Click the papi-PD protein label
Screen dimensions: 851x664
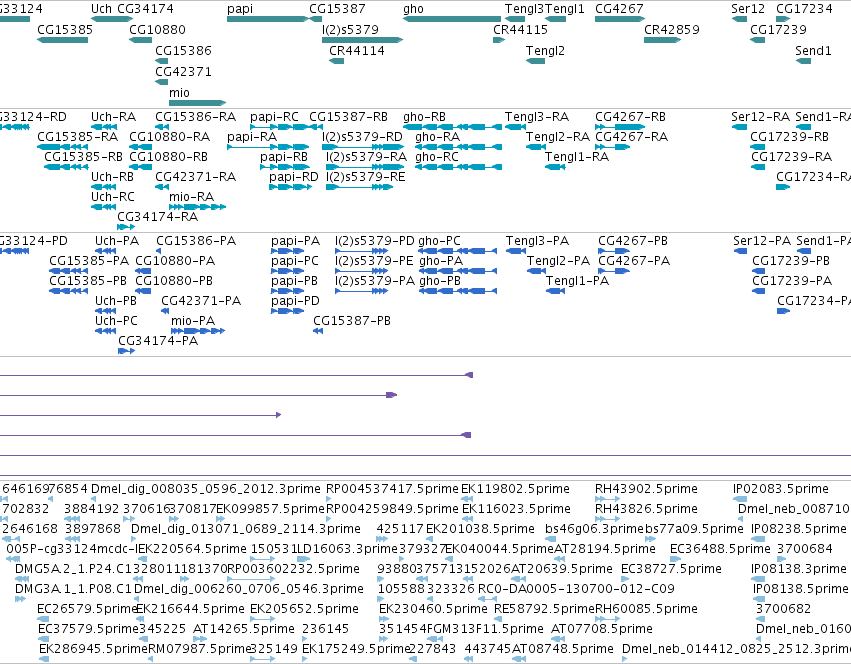coord(295,301)
